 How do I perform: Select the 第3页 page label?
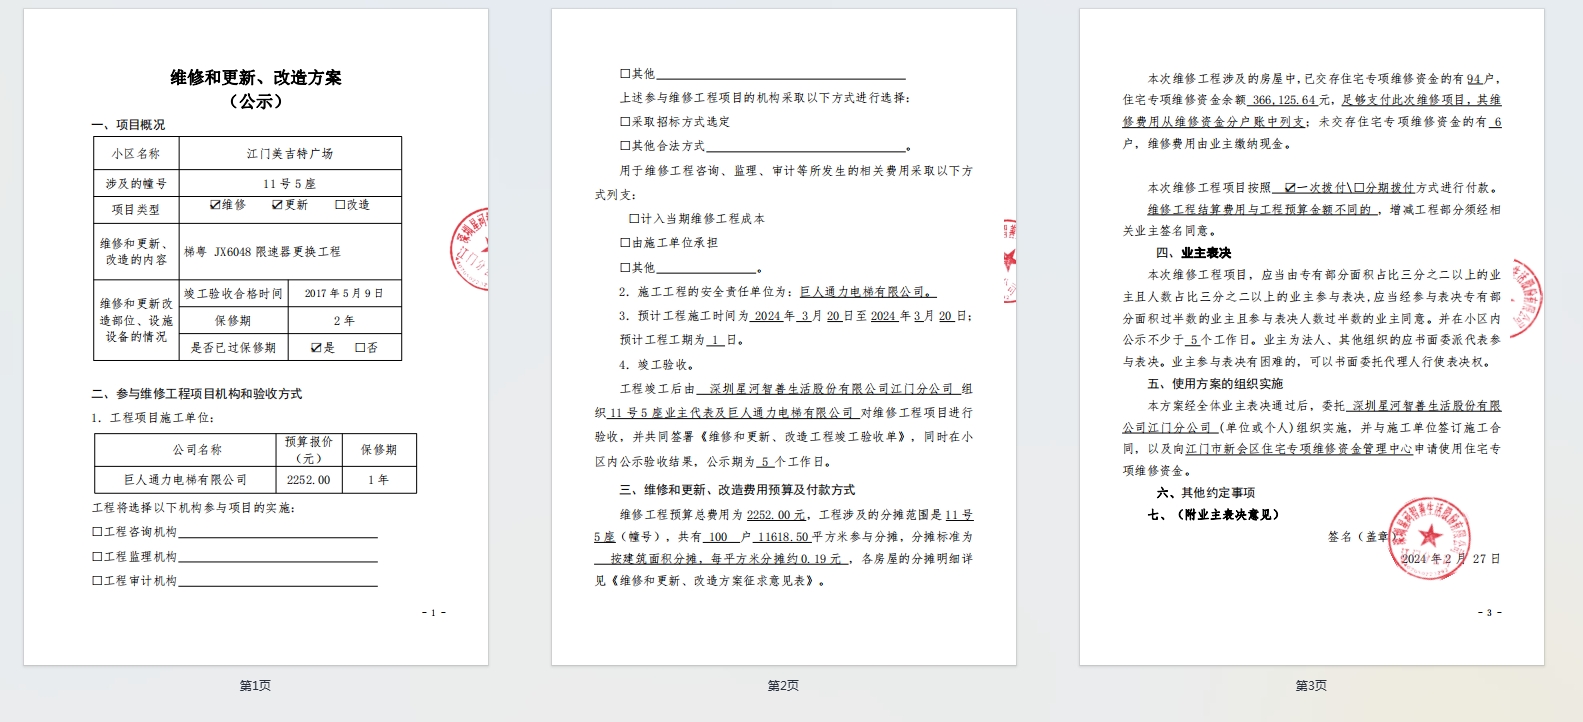(1311, 686)
